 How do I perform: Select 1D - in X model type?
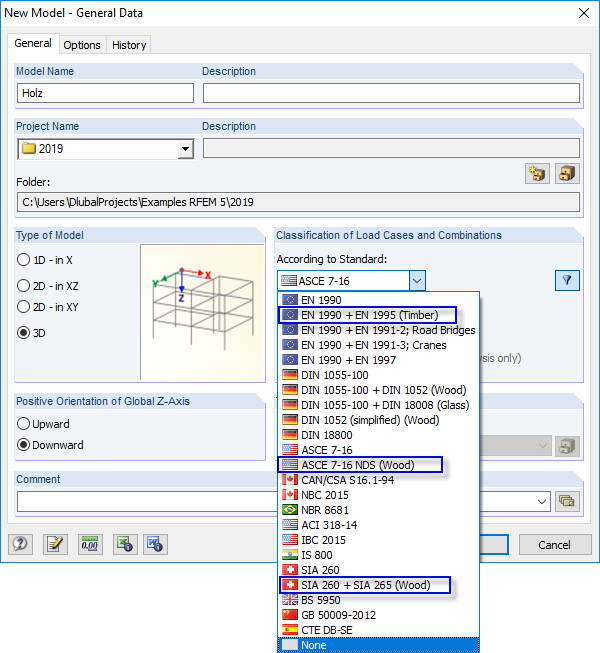pyautogui.click(x=45, y=260)
